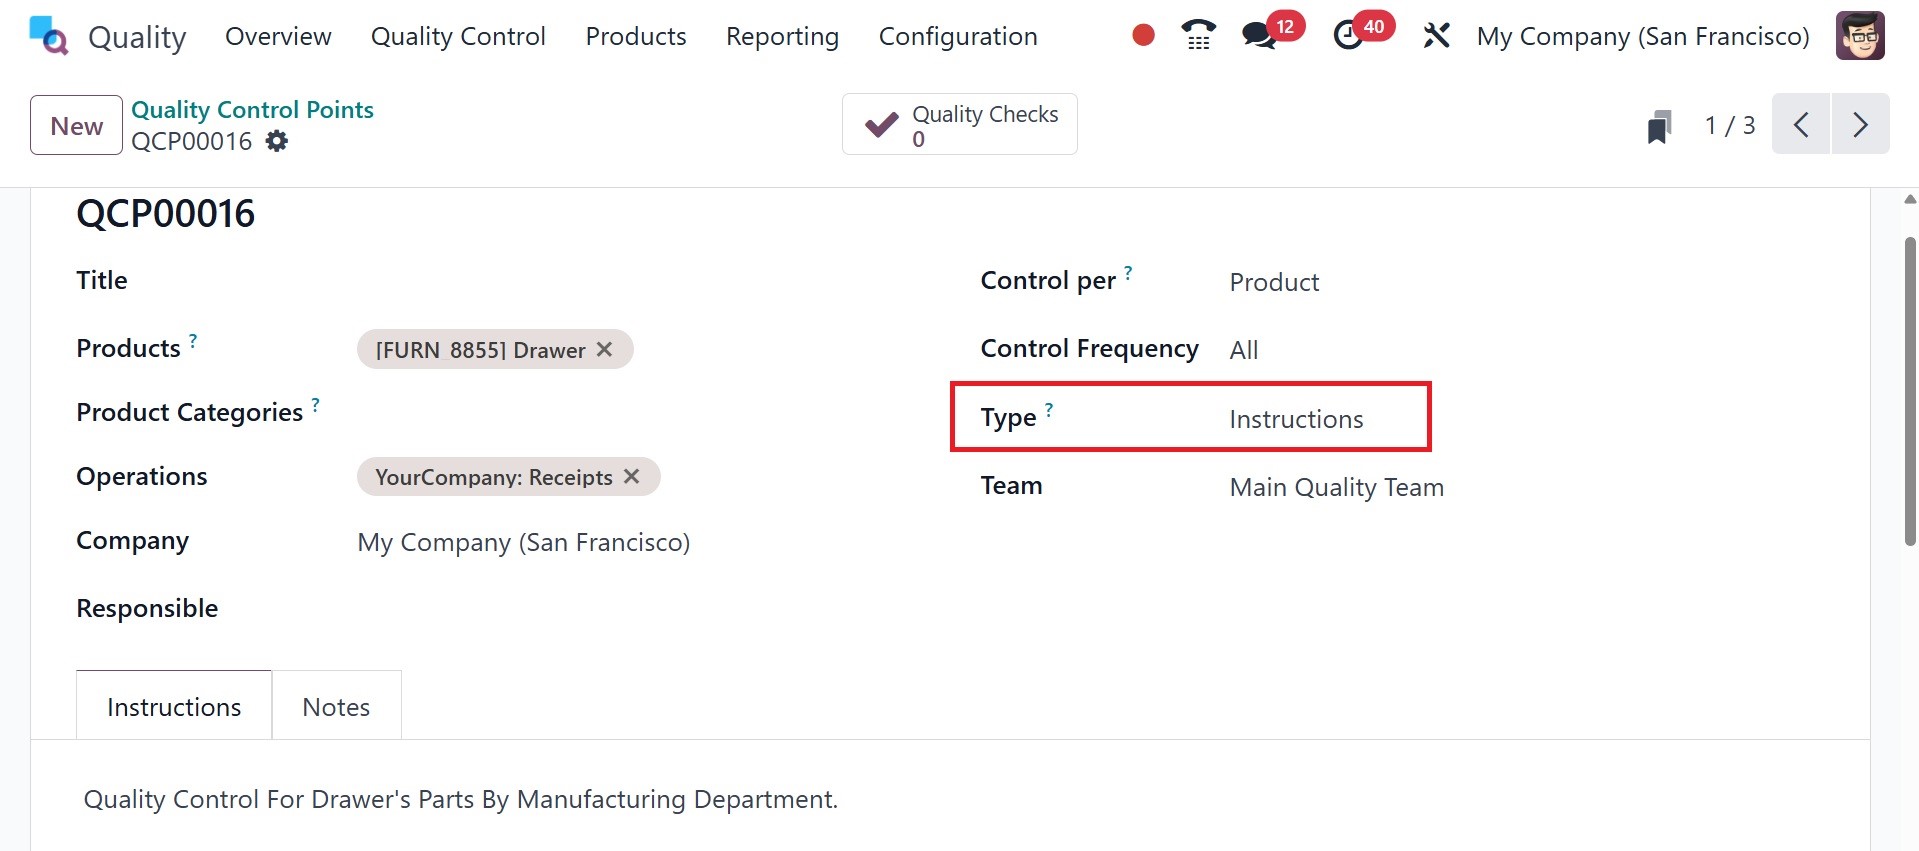
Task: Open the VoIP phone icon
Action: (x=1198, y=36)
